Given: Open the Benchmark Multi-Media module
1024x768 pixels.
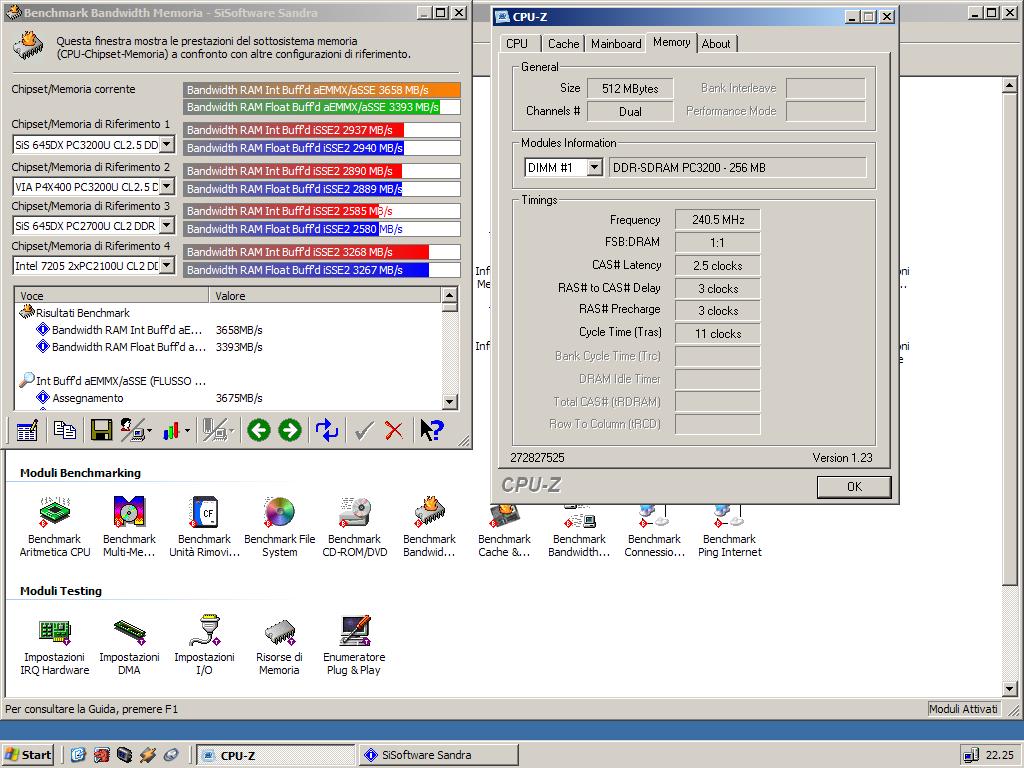Looking at the screenshot, I should coord(129,527).
